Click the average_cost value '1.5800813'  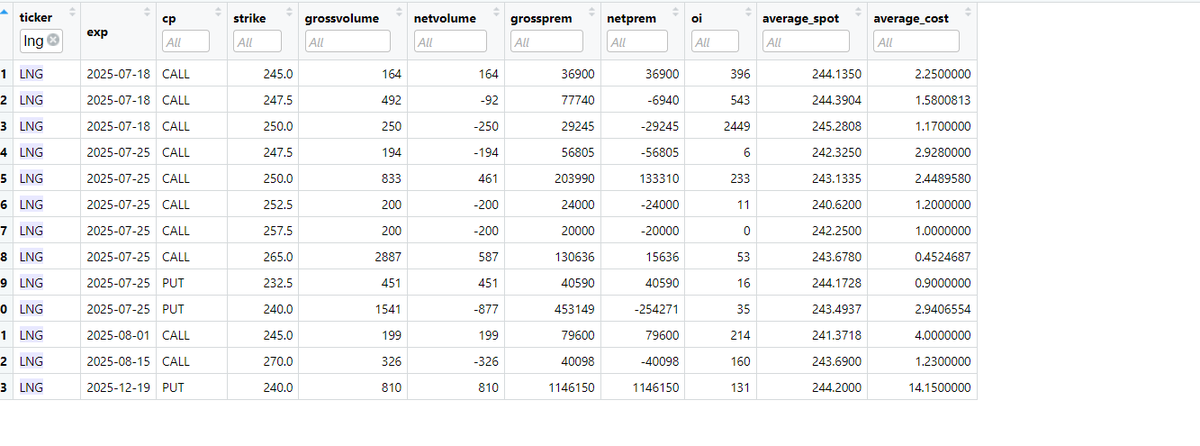(942, 100)
